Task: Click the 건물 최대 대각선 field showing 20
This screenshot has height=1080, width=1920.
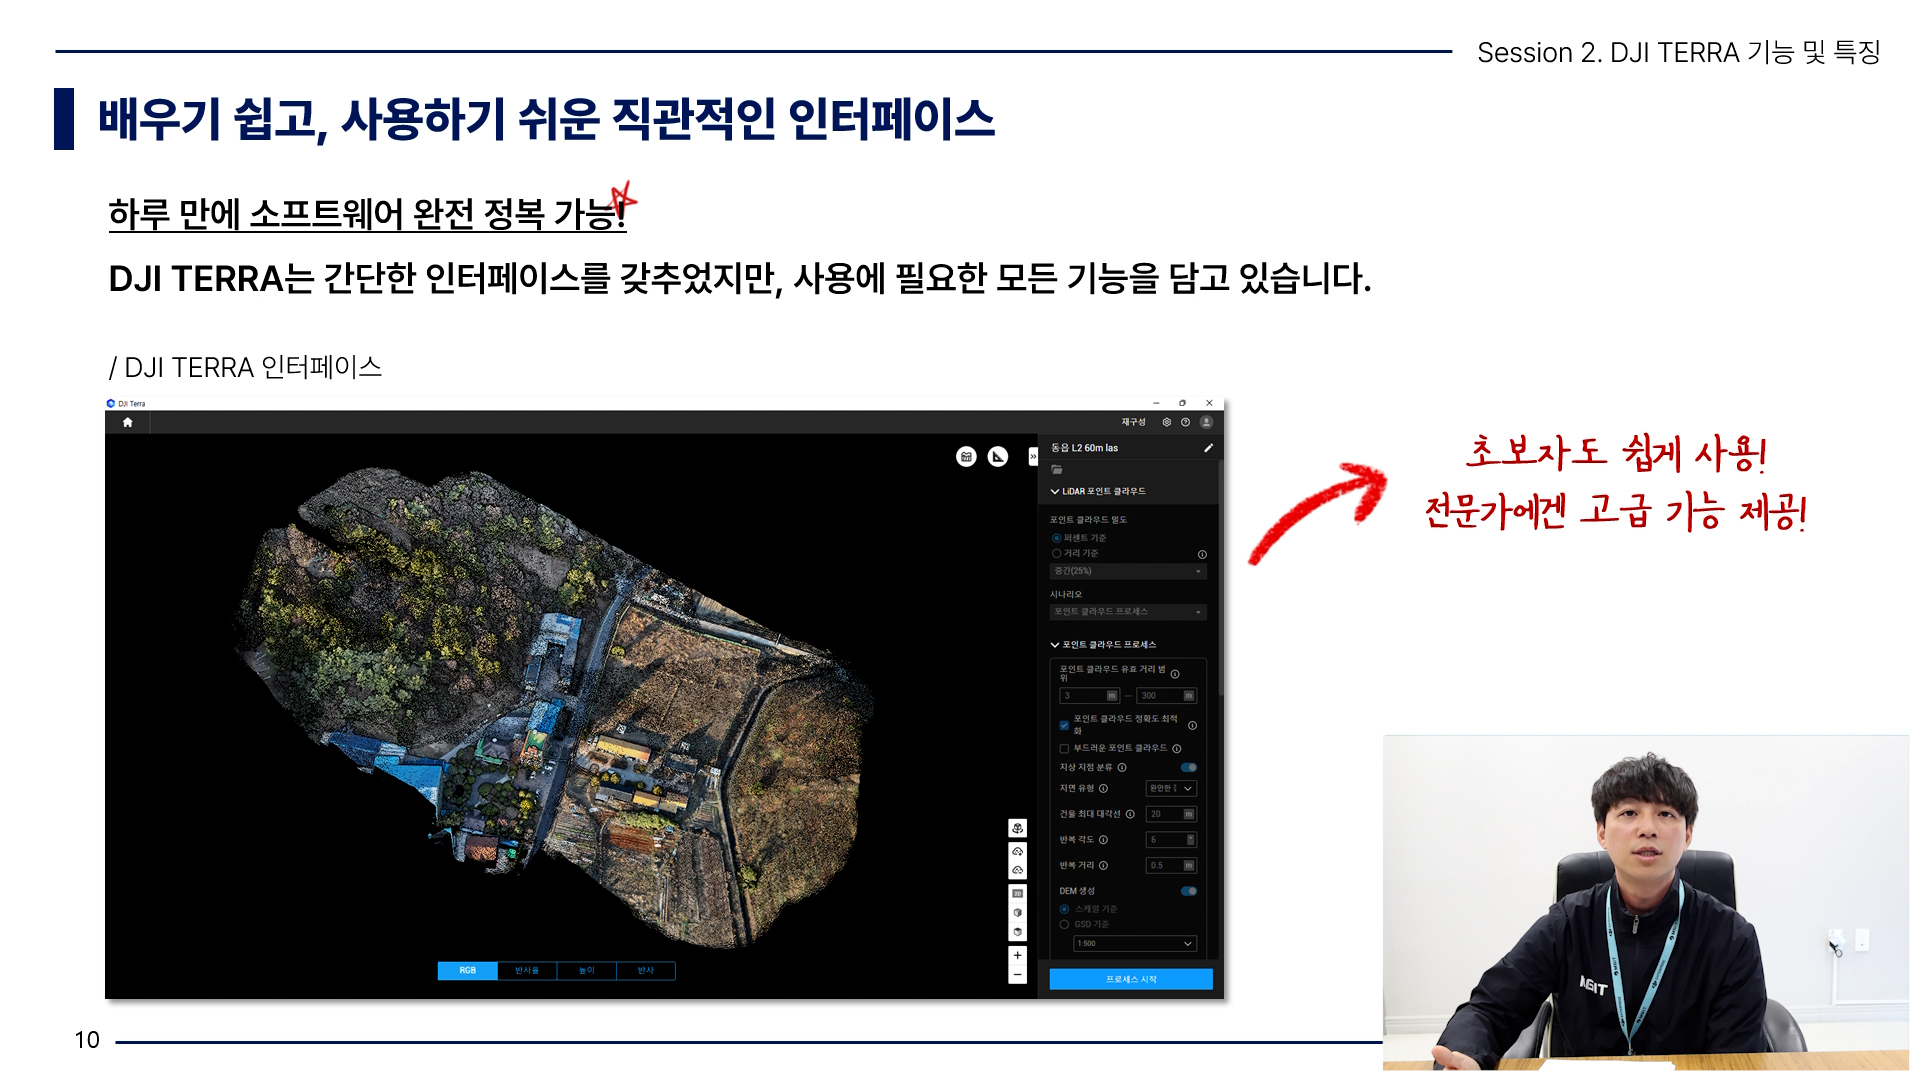Action: point(1171,814)
